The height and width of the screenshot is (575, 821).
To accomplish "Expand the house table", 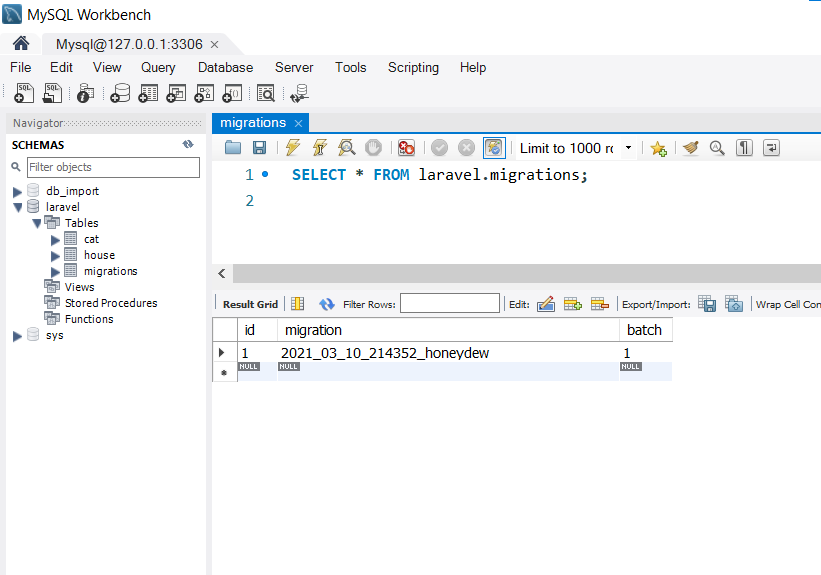I will point(55,256).
